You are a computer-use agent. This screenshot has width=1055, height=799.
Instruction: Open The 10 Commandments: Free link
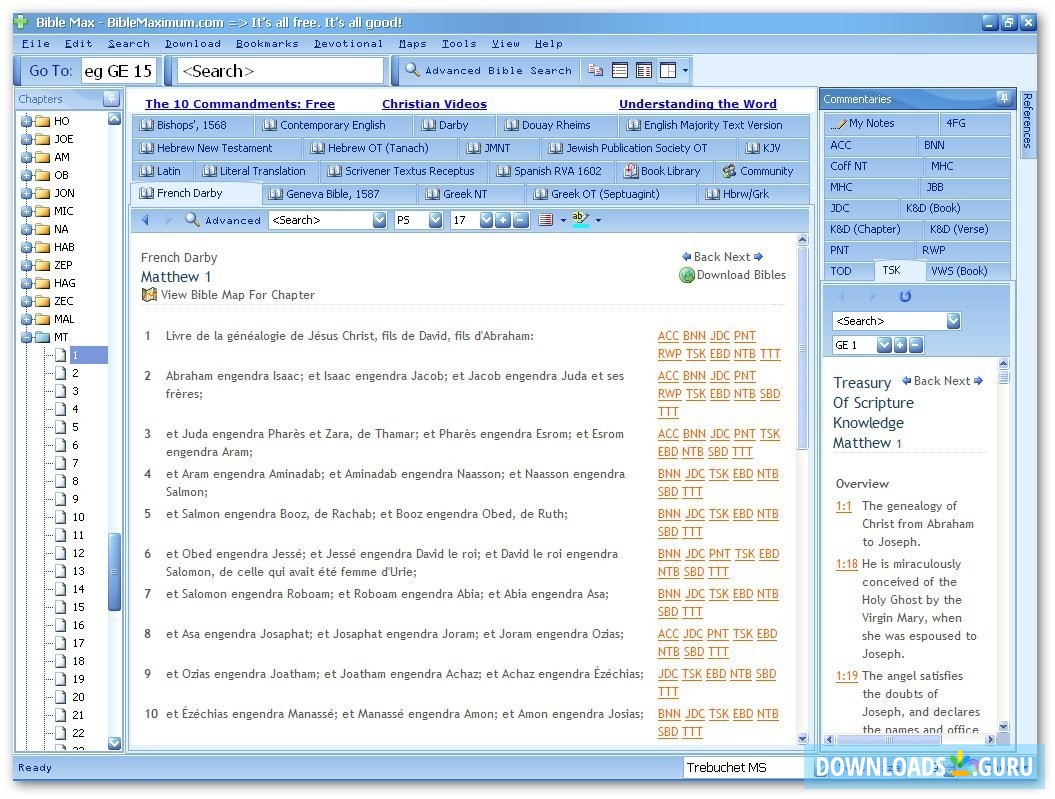click(240, 104)
